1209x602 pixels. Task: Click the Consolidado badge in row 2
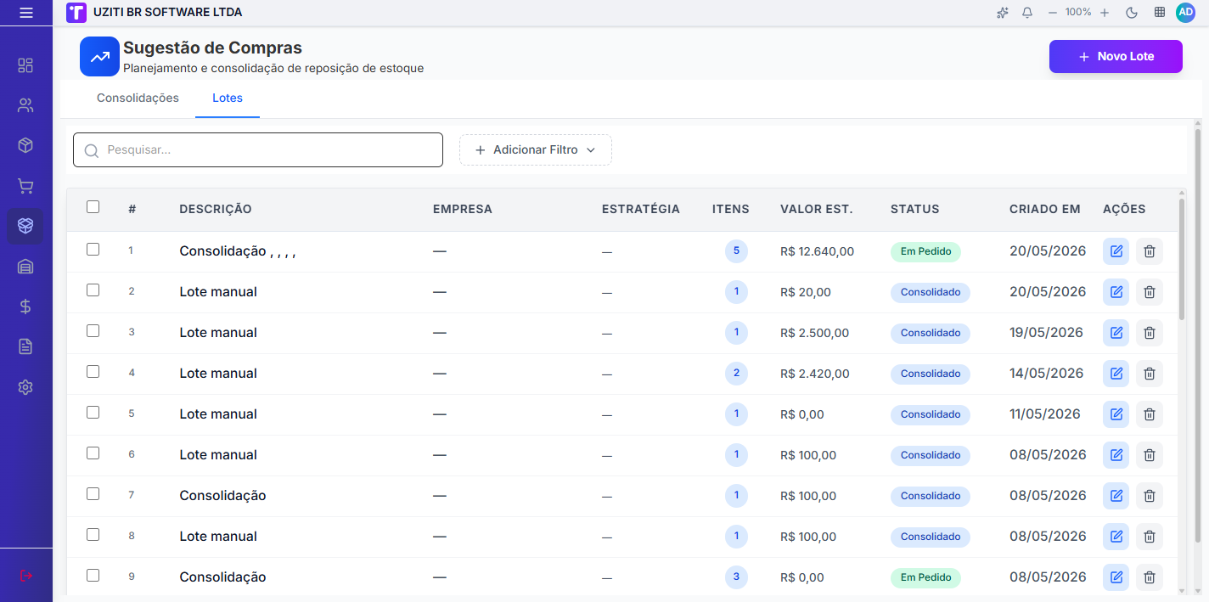(x=930, y=292)
